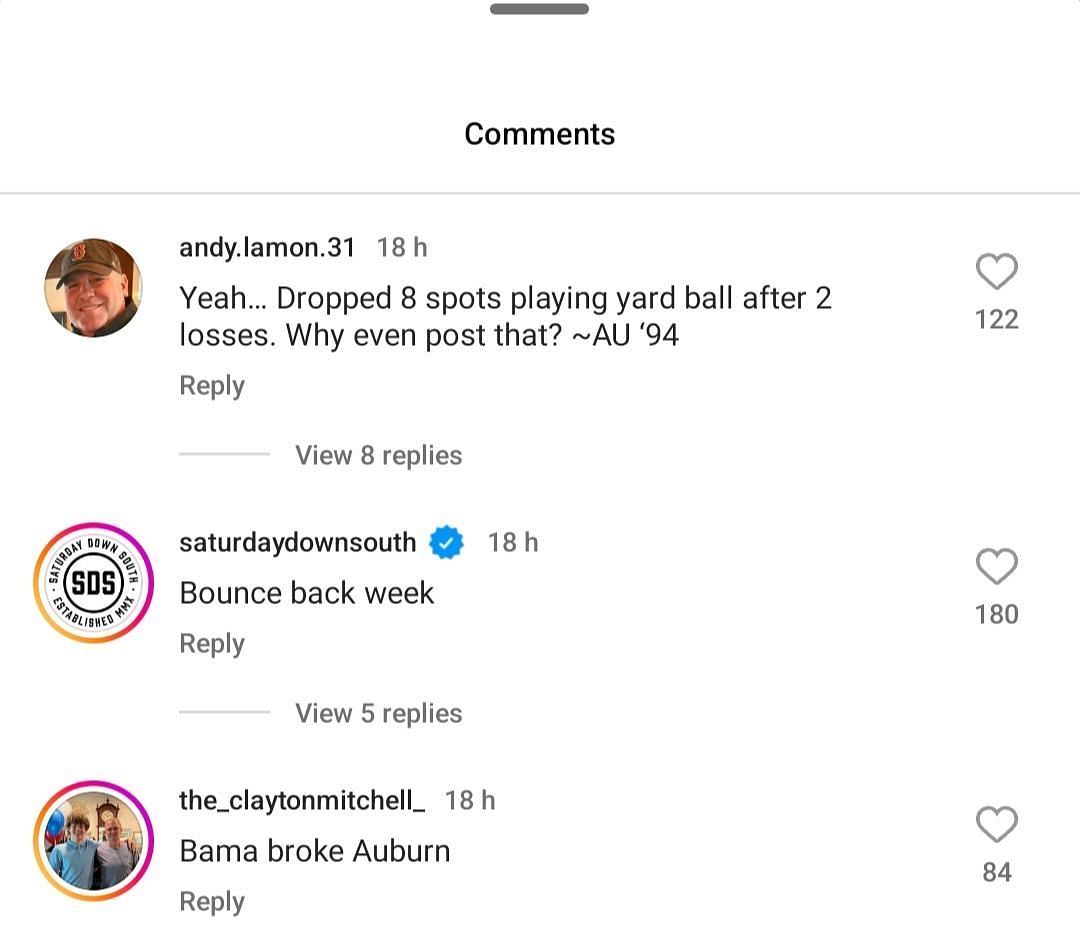Like andy.lamon.31's comment with the heart
Viewport: 1080px width, 927px height.
(x=996, y=272)
